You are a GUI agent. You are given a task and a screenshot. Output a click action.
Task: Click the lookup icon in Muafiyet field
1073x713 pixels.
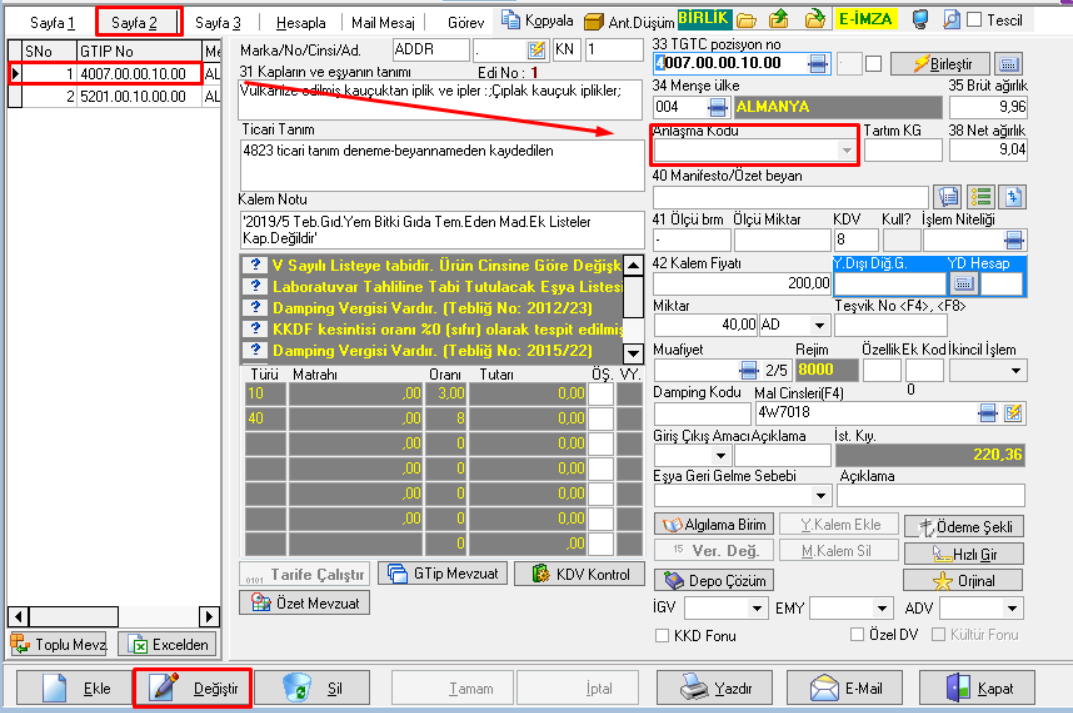(749, 370)
